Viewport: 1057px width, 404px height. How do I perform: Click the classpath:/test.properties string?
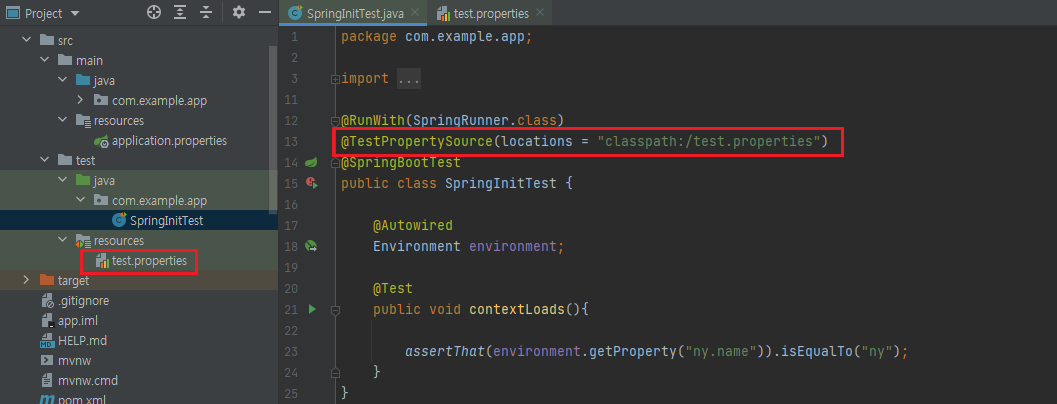click(x=708, y=142)
